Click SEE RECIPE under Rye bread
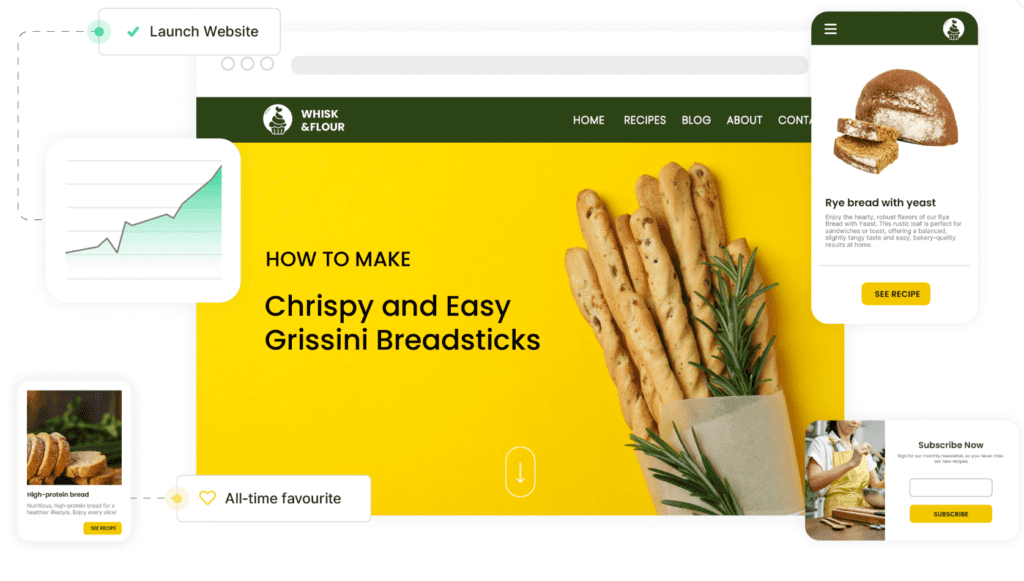Image resolution: width=1024 pixels, height=581 pixels. (896, 294)
